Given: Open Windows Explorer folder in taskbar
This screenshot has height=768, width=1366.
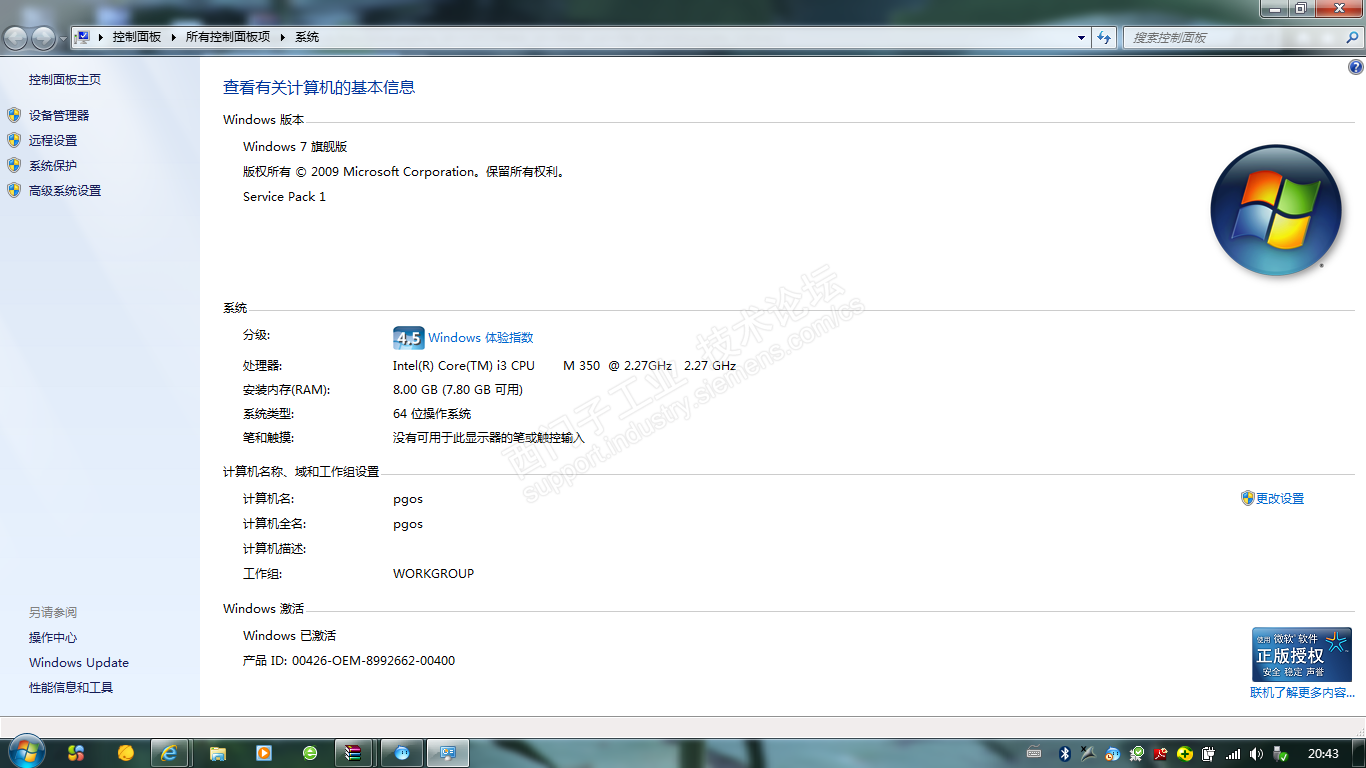Looking at the screenshot, I should 218,753.
